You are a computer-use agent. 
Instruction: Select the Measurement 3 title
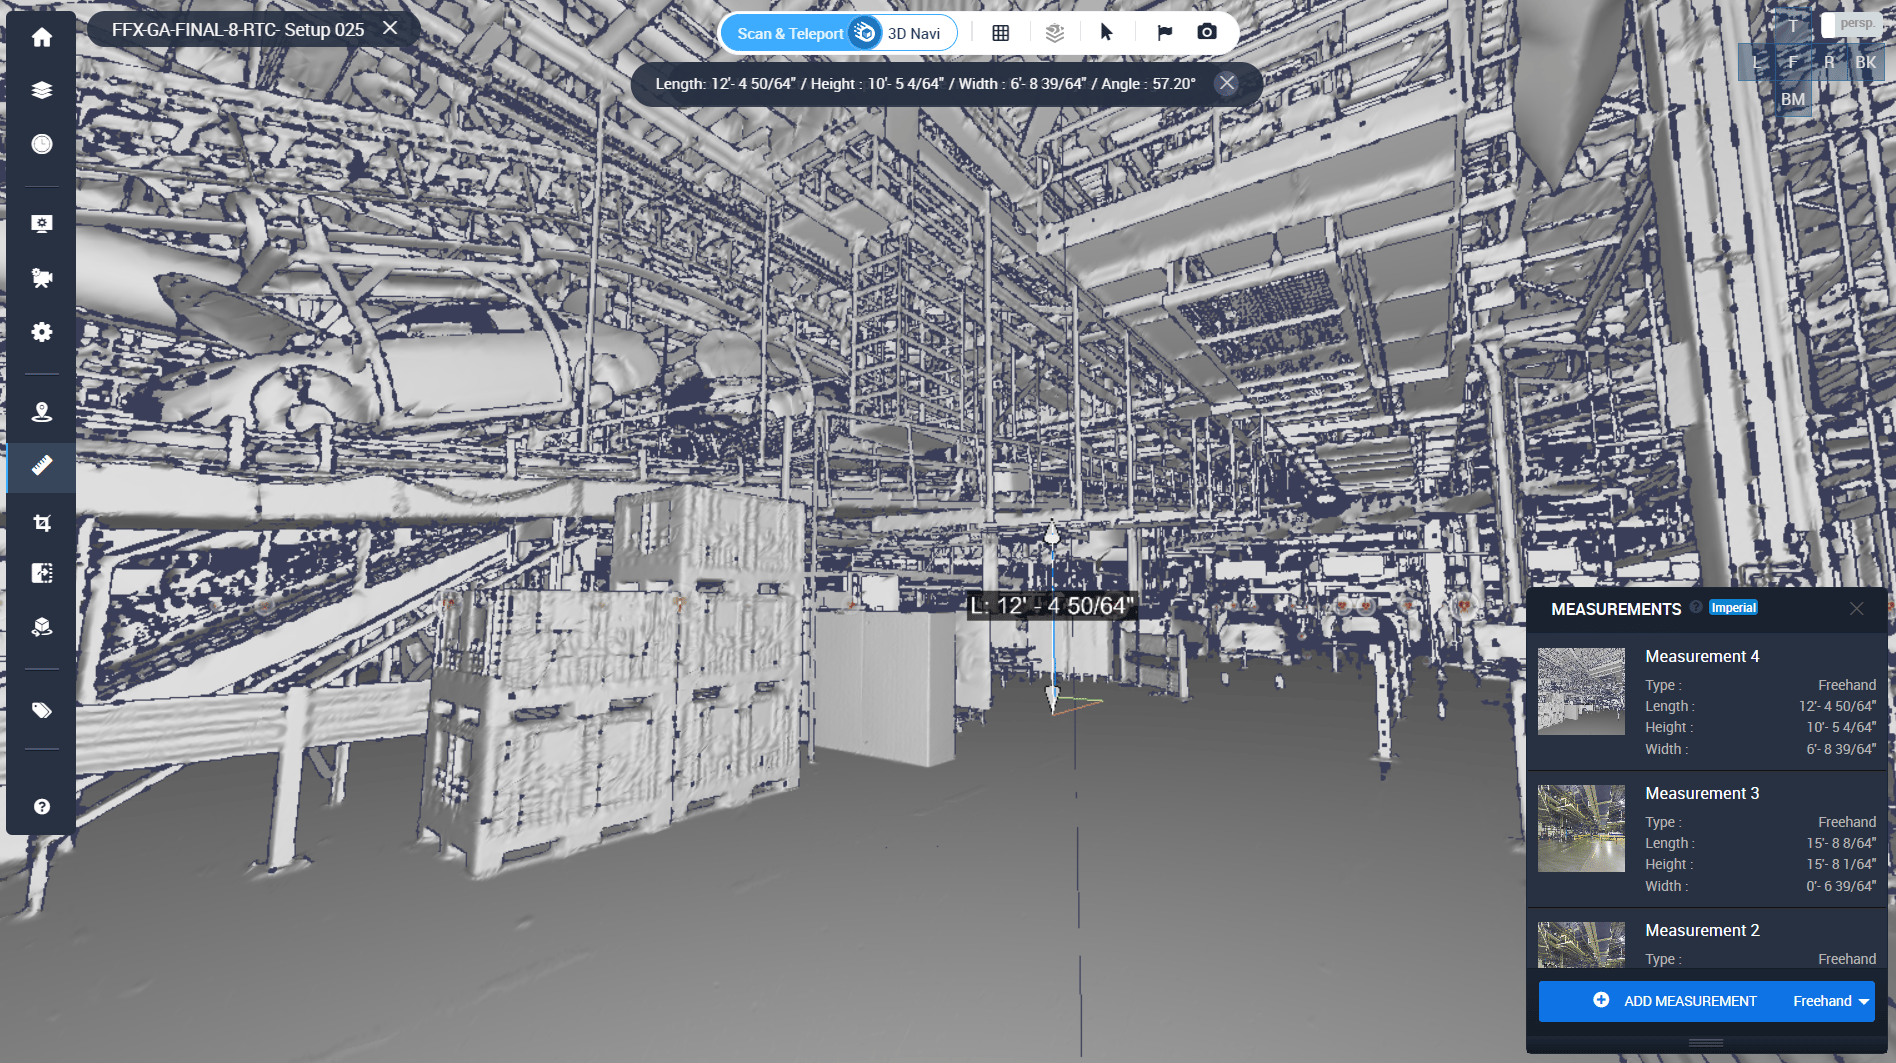[1702, 793]
